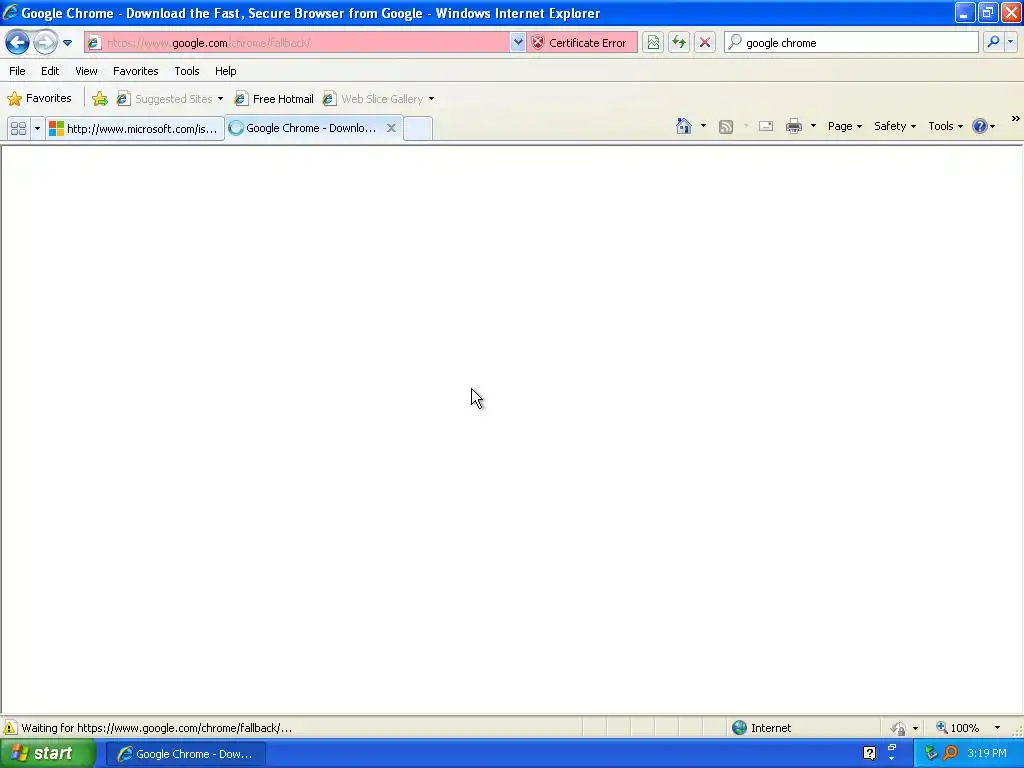Switch to the microsoft.com tab

point(135,129)
